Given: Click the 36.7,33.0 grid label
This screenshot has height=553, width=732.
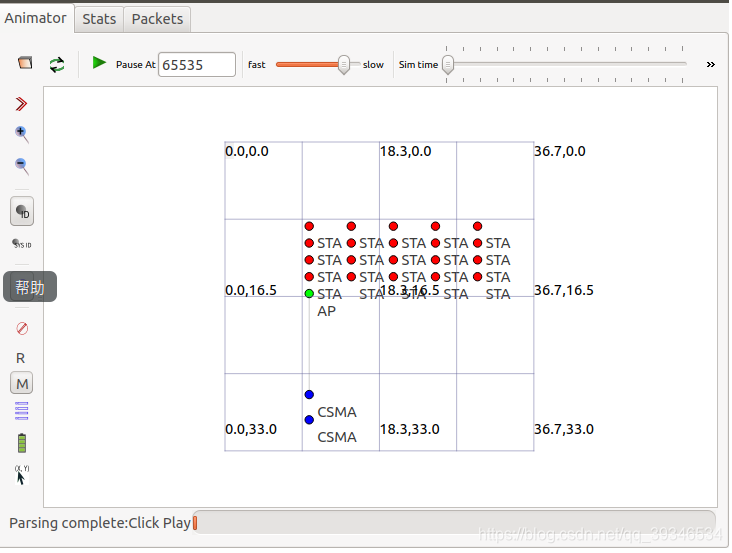Looking at the screenshot, I should tap(564, 429).
